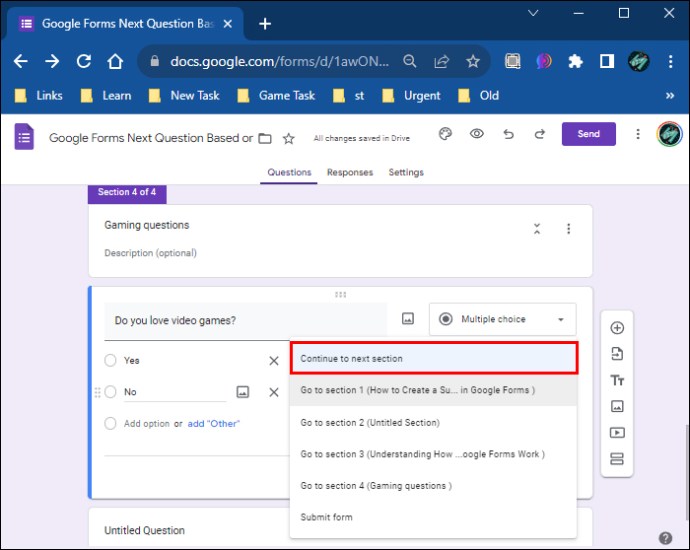Preview the form with eye icon
690x550 pixels.
click(477, 134)
